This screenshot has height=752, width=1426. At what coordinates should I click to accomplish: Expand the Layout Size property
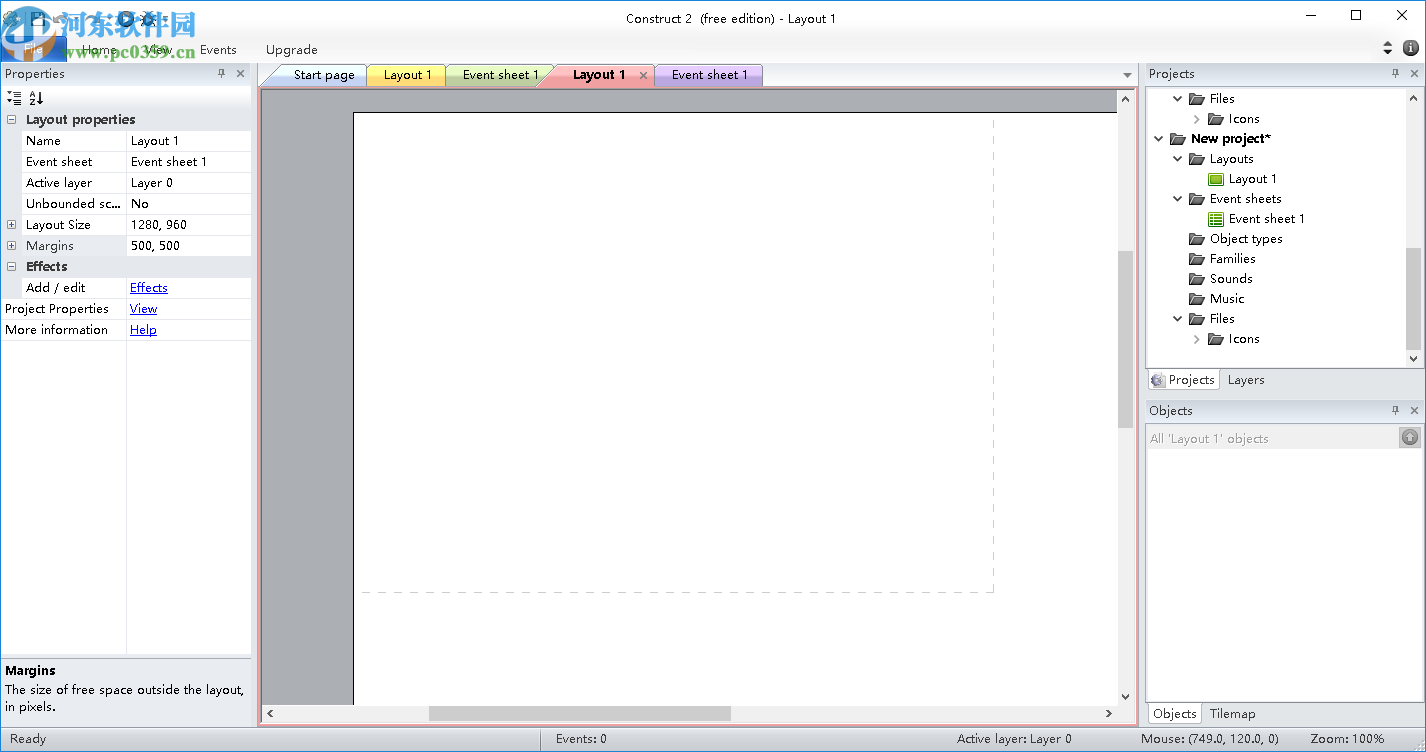click(x=11, y=224)
